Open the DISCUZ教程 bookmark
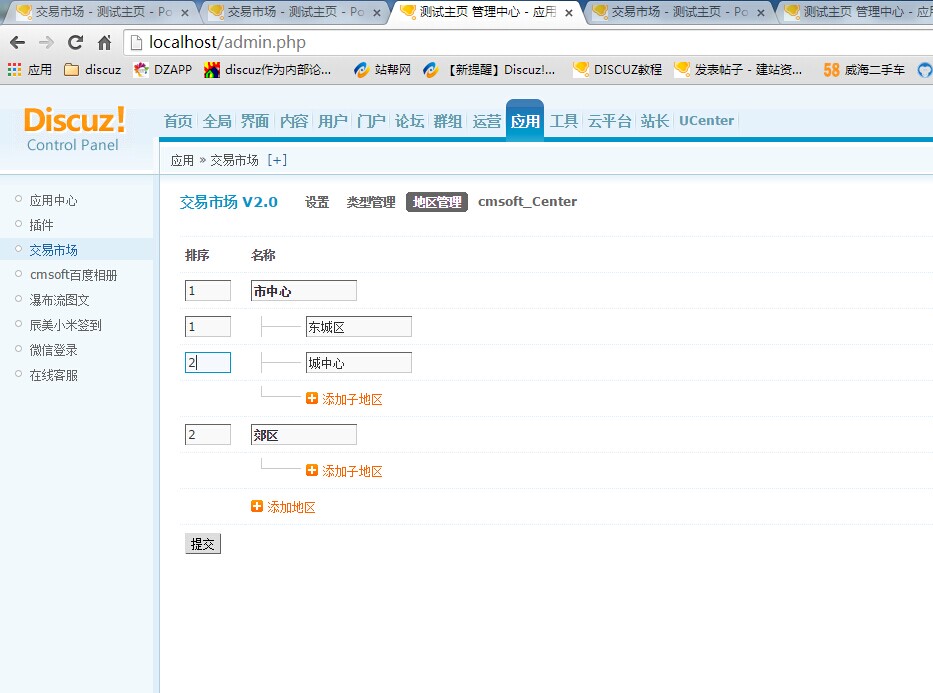The height and width of the screenshot is (693, 933). 617,70
